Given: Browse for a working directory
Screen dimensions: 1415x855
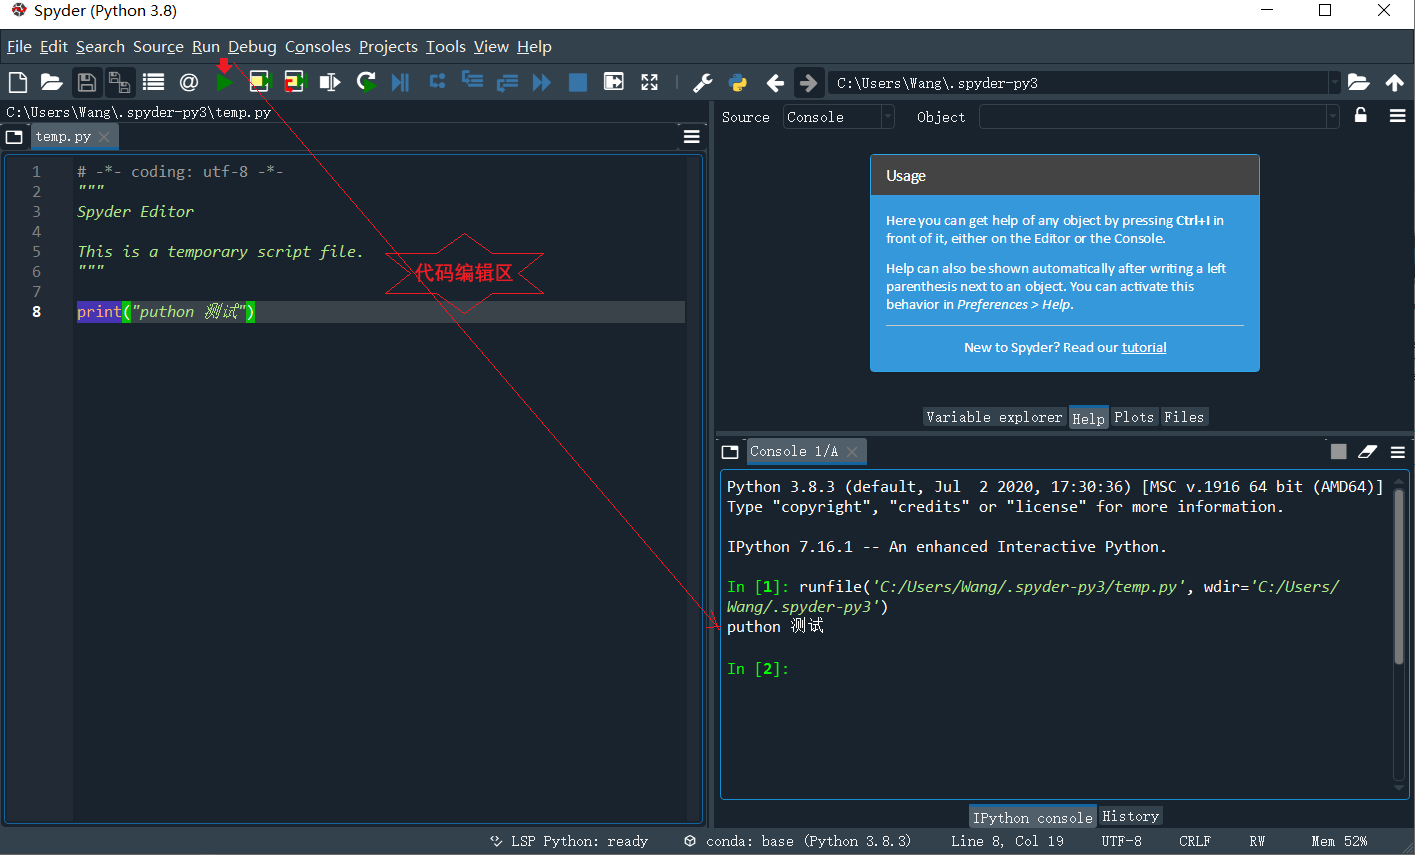Looking at the screenshot, I should coord(1358,82).
